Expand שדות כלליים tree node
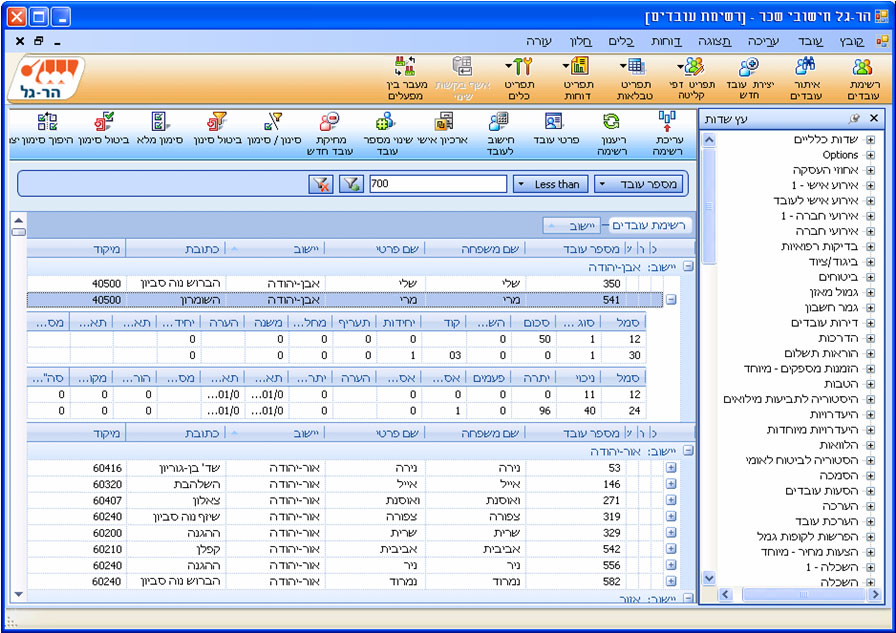The height and width of the screenshot is (633, 896). coord(870,139)
